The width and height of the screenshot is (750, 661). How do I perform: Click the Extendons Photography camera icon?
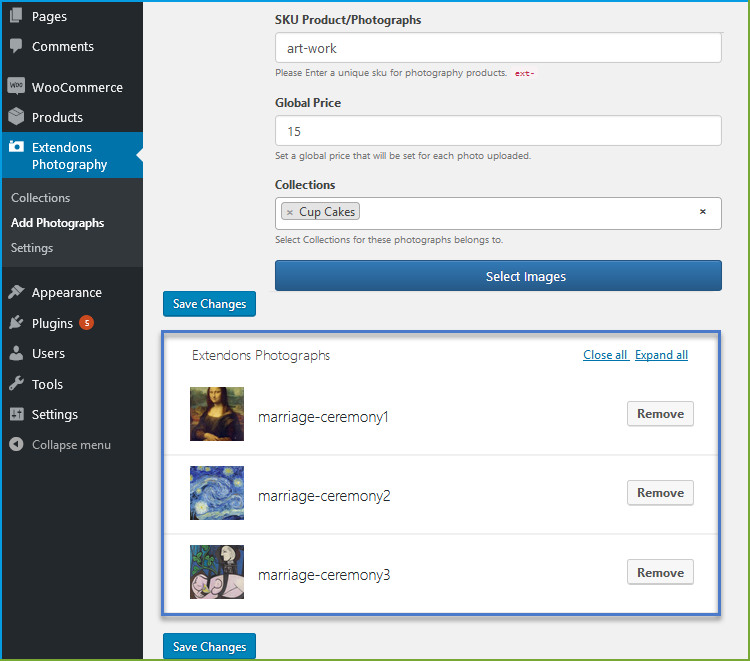point(16,147)
